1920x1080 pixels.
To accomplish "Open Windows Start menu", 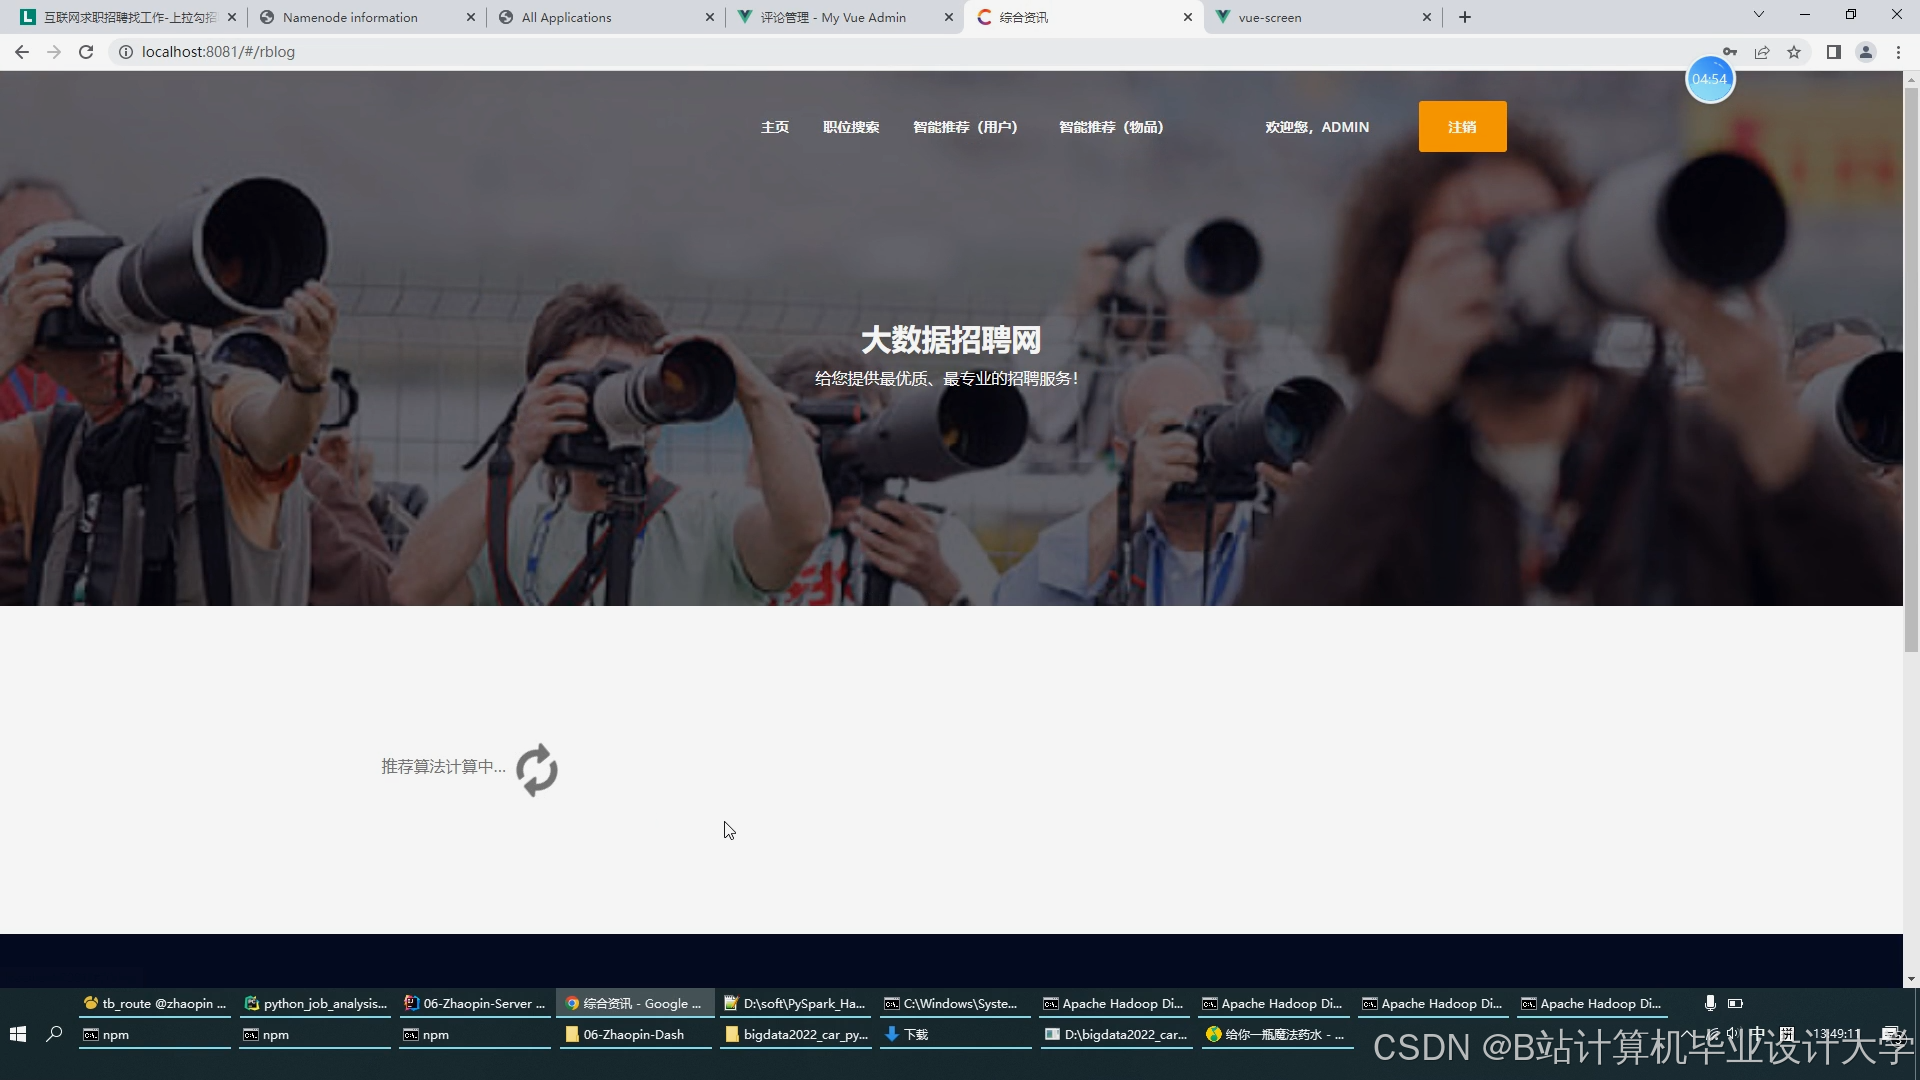I will pyautogui.click(x=17, y=1034).
